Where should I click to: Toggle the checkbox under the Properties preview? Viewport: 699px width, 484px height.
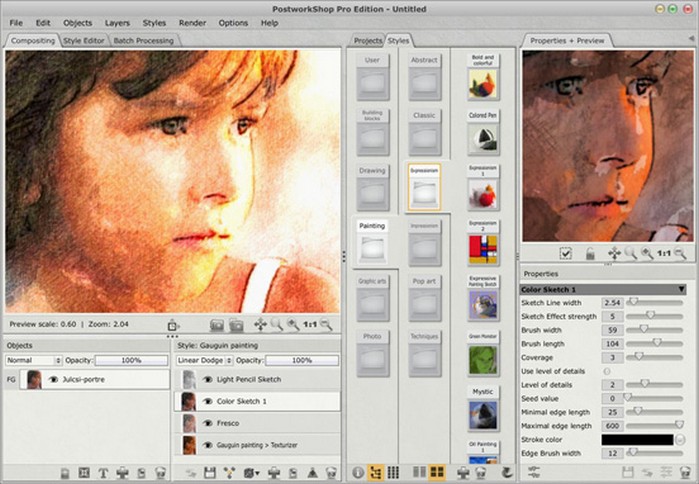tap(565, 254)
